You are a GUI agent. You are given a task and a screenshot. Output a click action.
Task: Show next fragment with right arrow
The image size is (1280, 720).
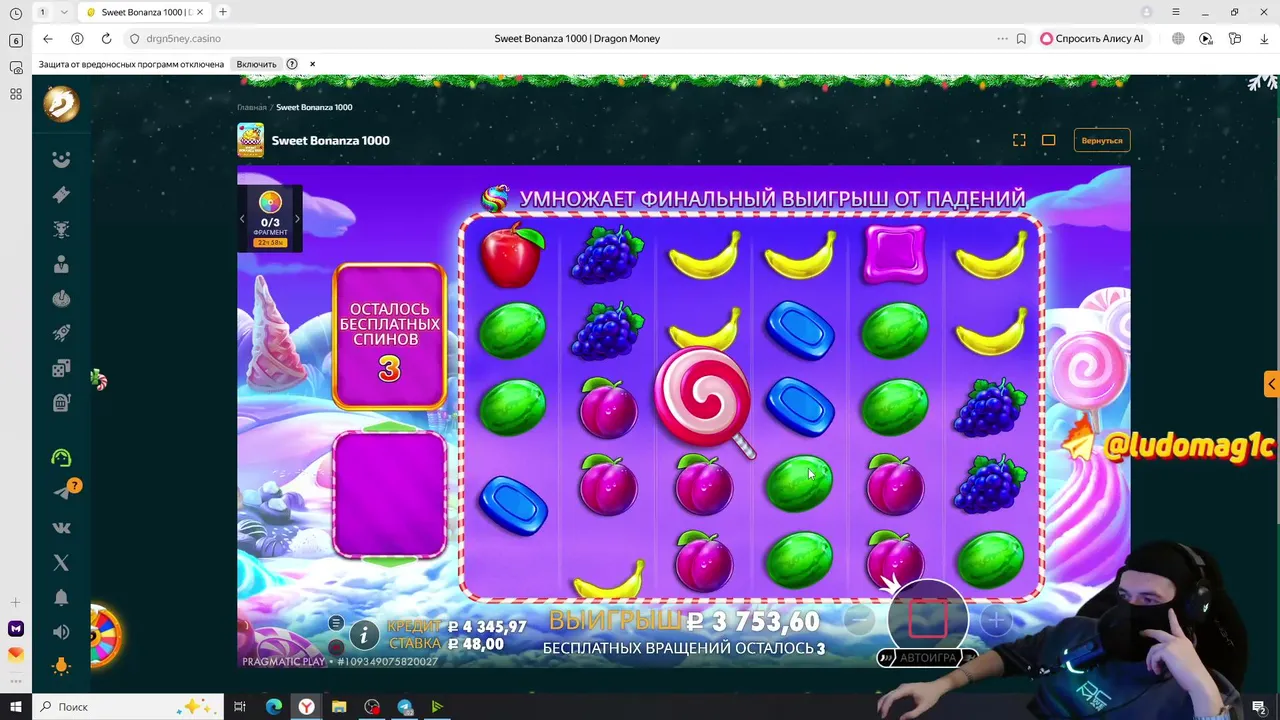[x=297, y=218]
